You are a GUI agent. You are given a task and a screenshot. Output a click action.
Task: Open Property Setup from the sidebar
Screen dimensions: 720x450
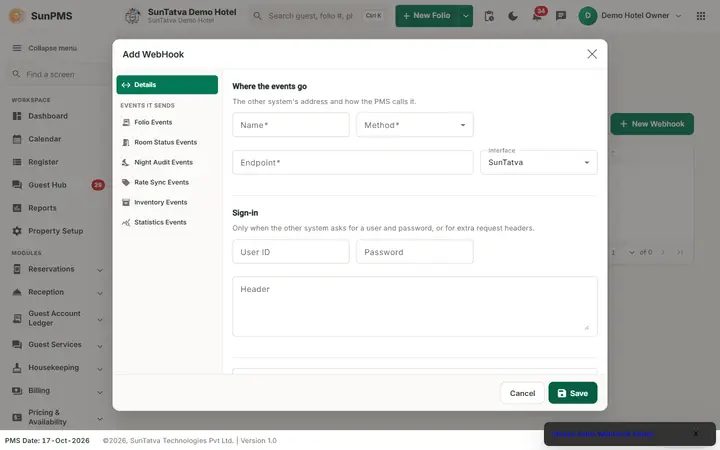point(56,231)
